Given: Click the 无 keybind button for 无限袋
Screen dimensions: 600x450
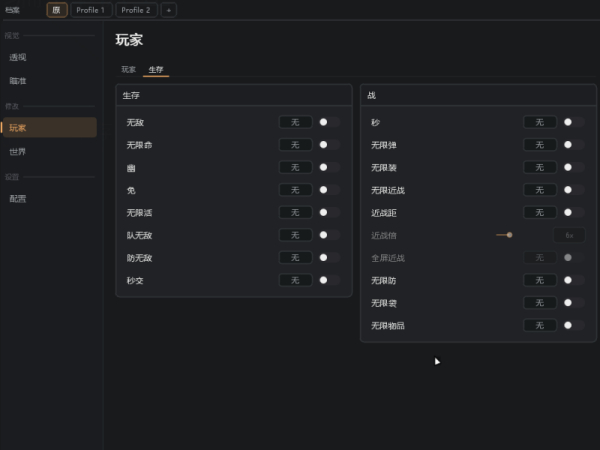Looking at the screenshot, I should click(540, 303).
